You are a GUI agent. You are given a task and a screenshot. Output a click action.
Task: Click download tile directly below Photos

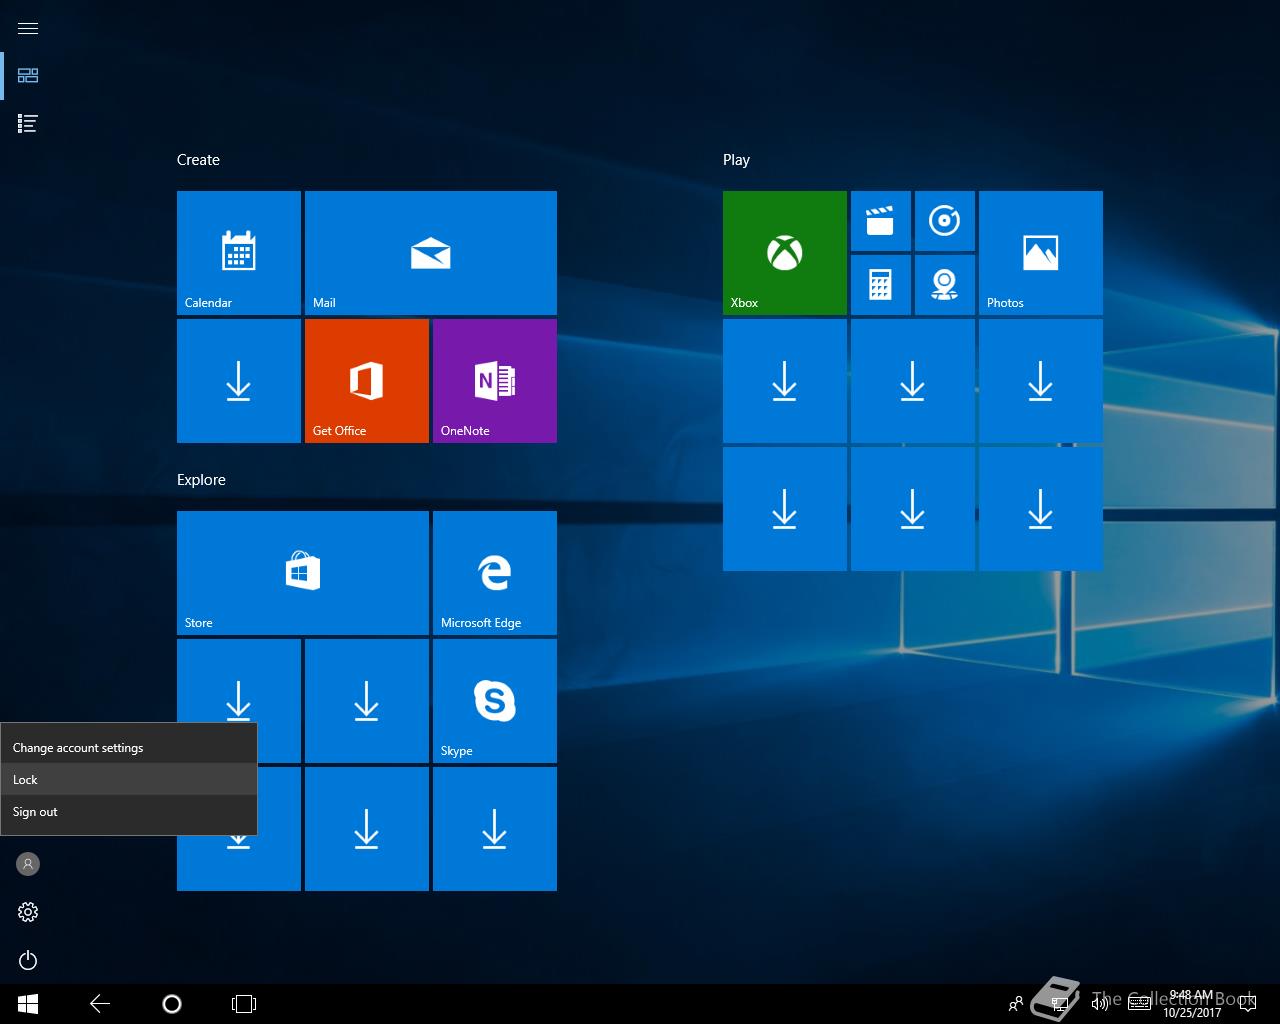[1041, 381]
